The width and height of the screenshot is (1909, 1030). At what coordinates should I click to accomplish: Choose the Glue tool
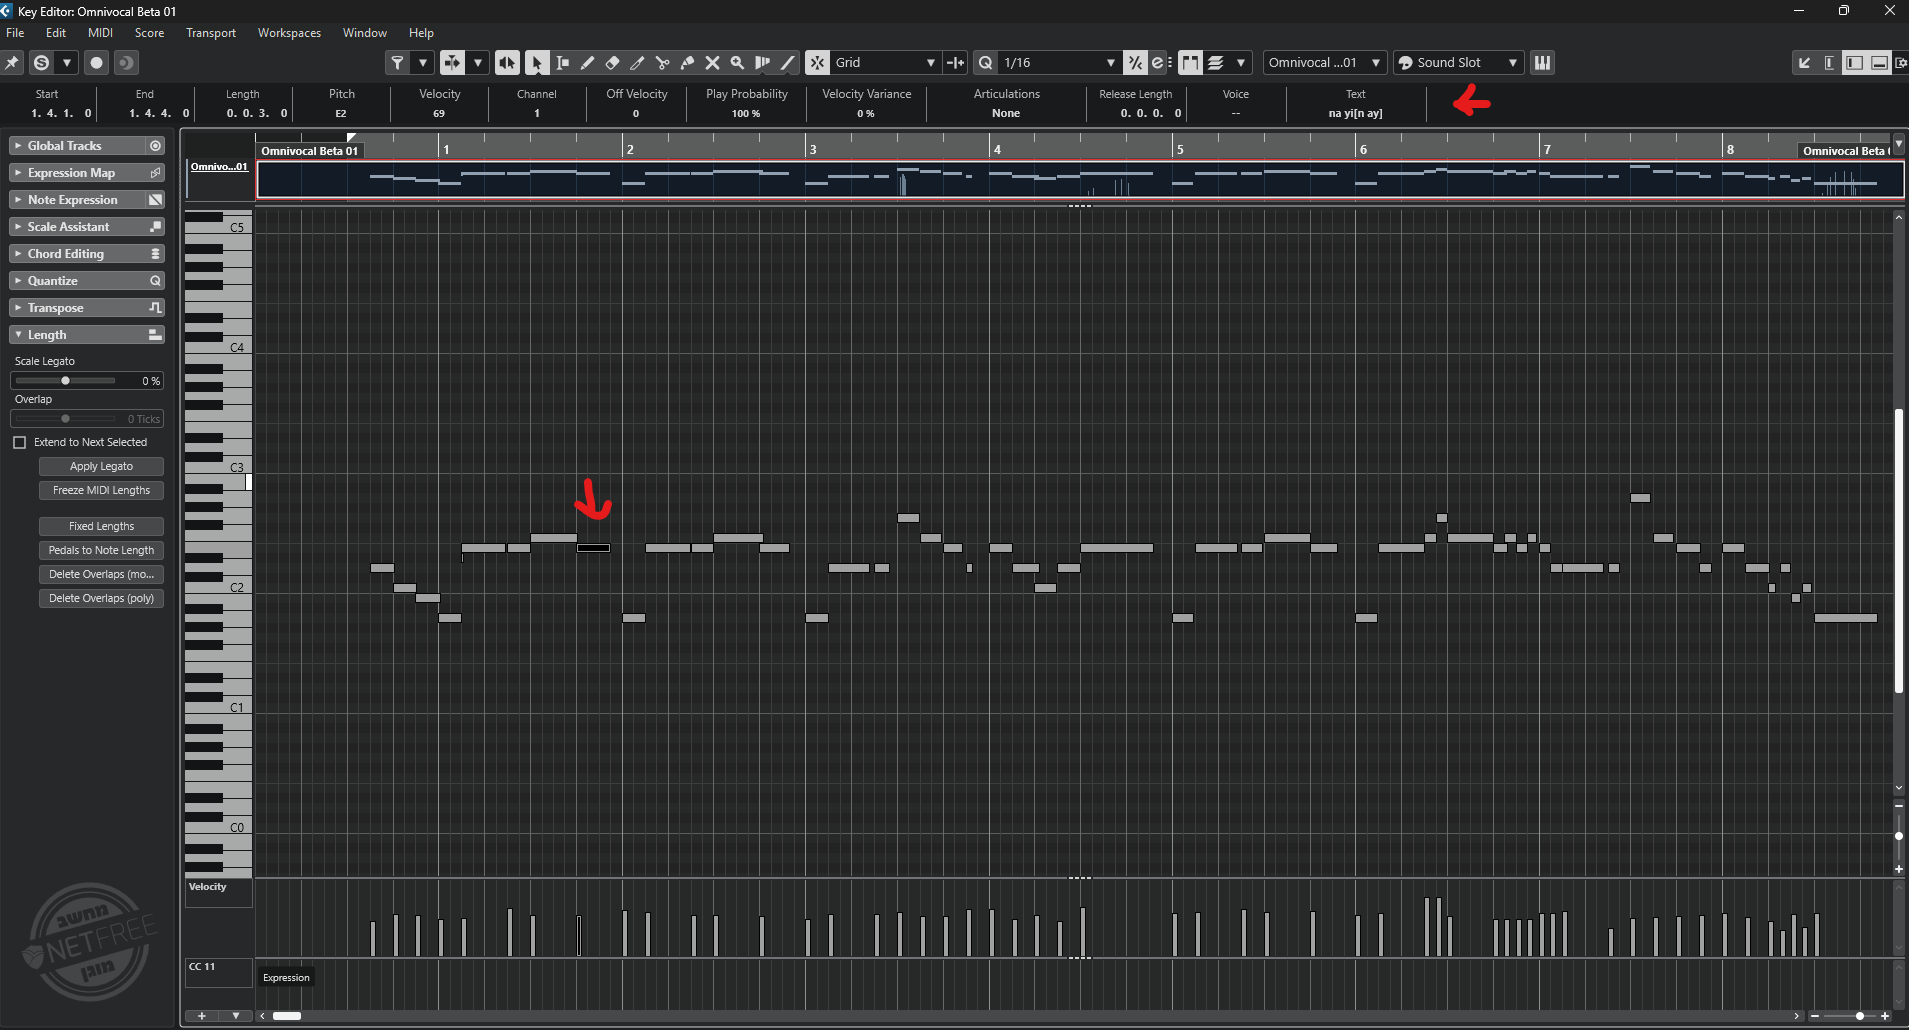(687, 63)
